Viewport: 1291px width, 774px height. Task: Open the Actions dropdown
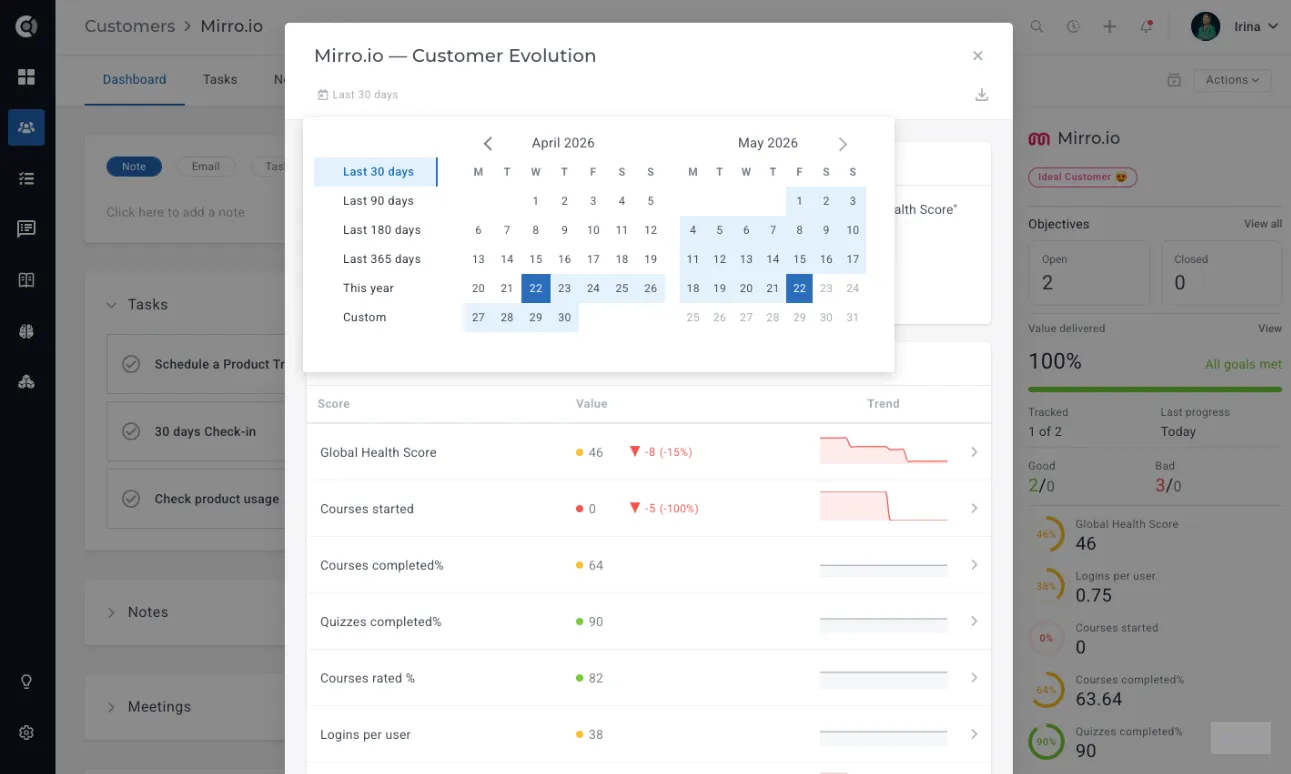[x=1232, y=80]
